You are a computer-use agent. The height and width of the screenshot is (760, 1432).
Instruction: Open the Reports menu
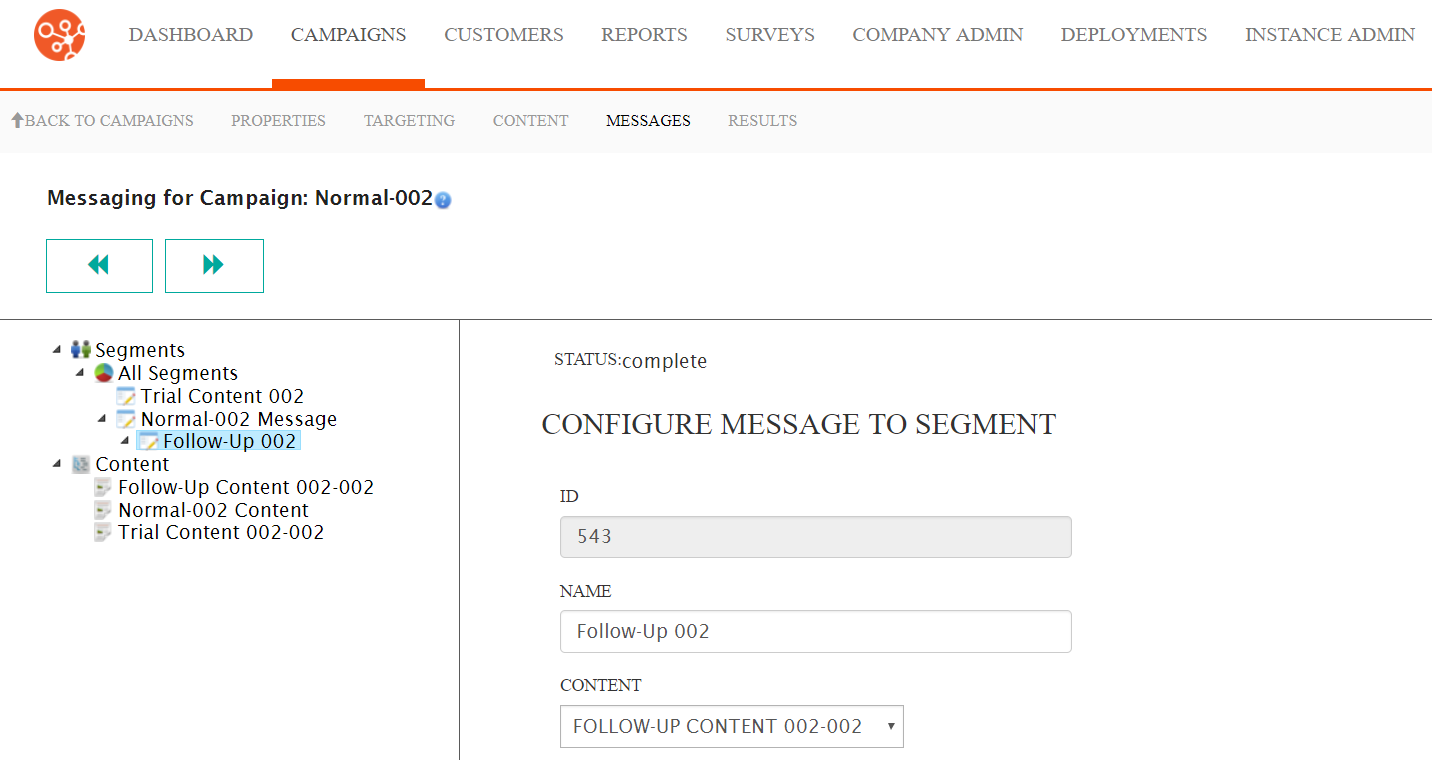pos(644,35)
